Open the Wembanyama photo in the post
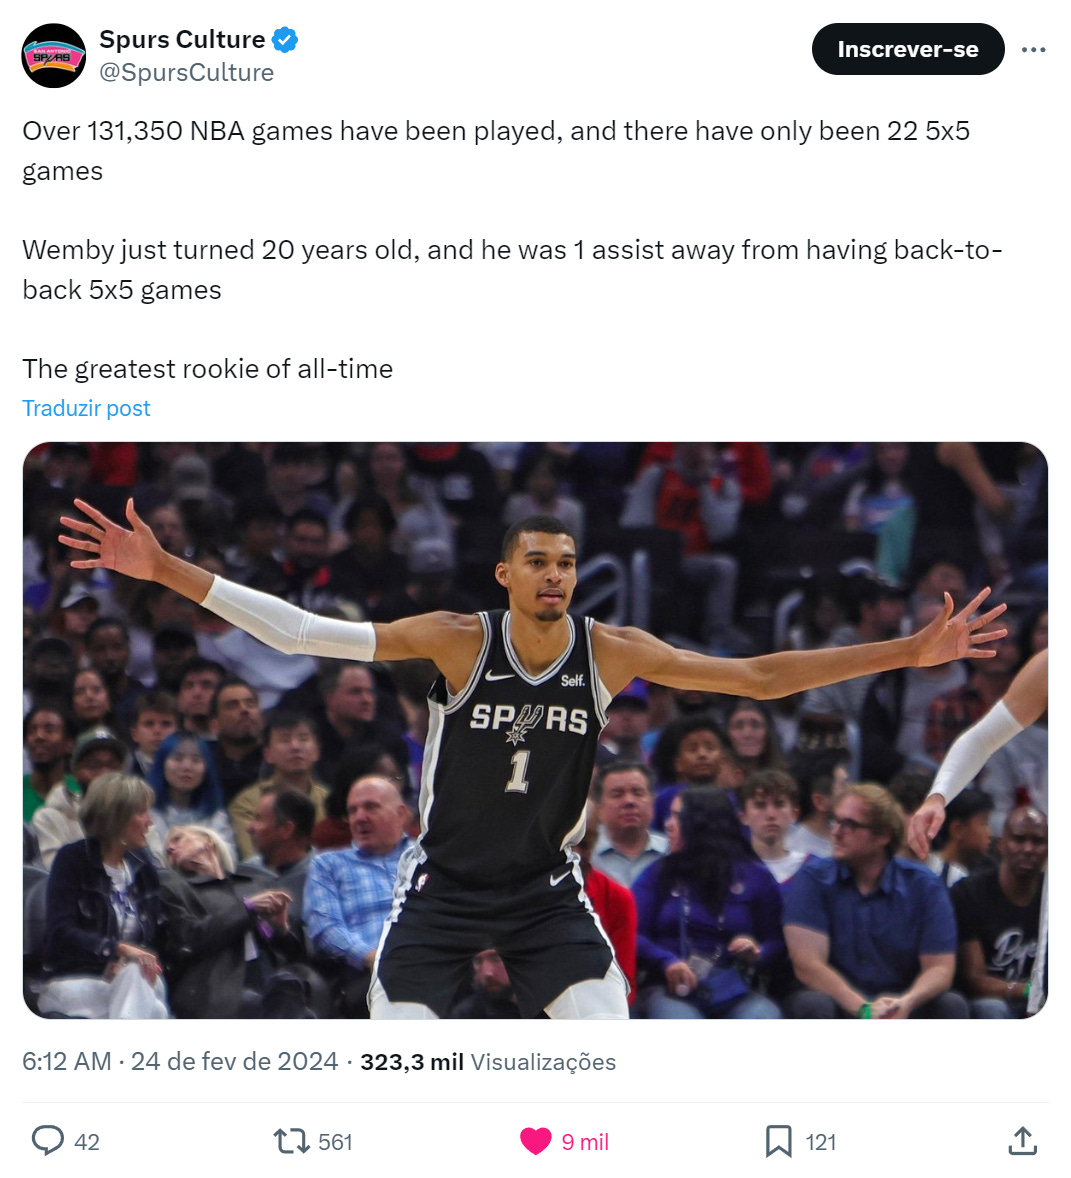The width and height of the screenshot is (1071, 1178). point(535,730)
